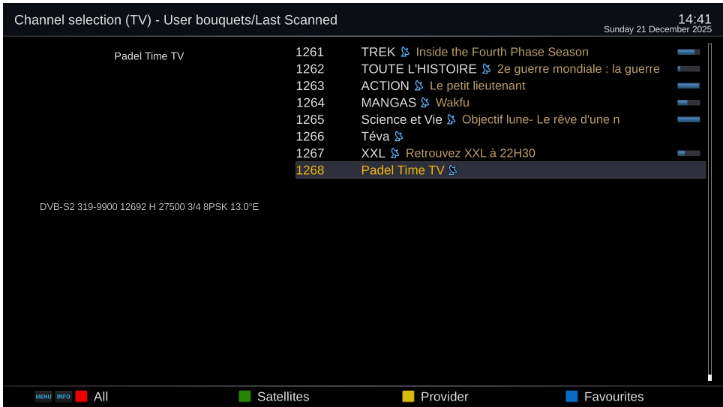The image size is (723, 407).
Task: Click the TREK programme progress bar
Action: click(x=688, y=52)
